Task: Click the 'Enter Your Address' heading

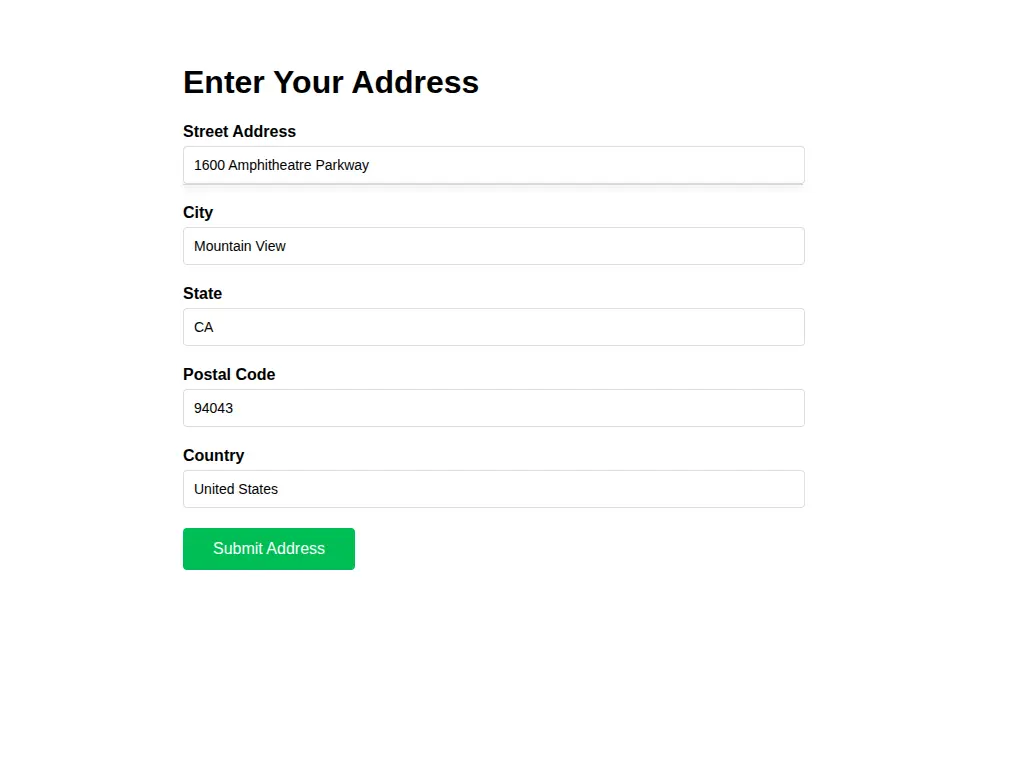Action: pyautogui.click(x=330, y=82)
